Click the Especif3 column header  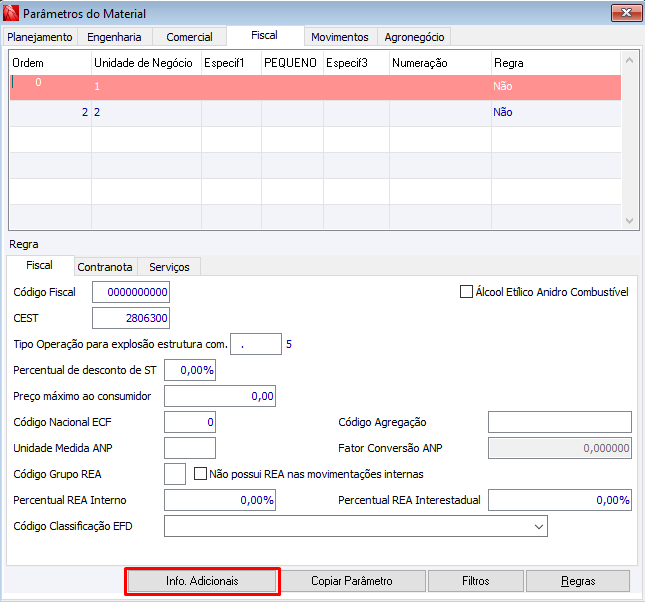356,63
